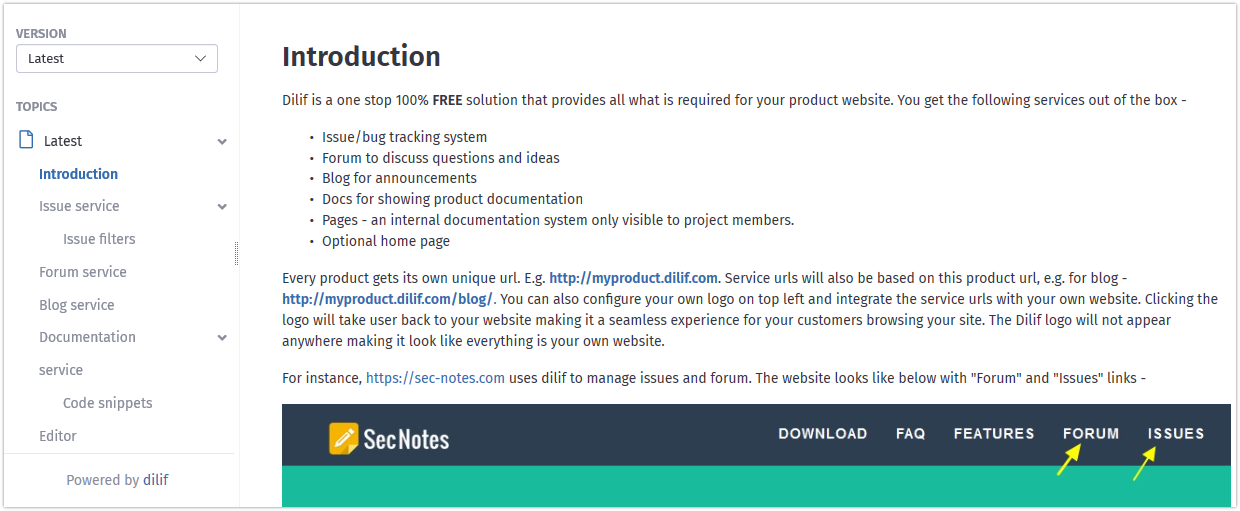Click the SecNotes pencil logo icon
1240x511 pixels.
point(344,438)
